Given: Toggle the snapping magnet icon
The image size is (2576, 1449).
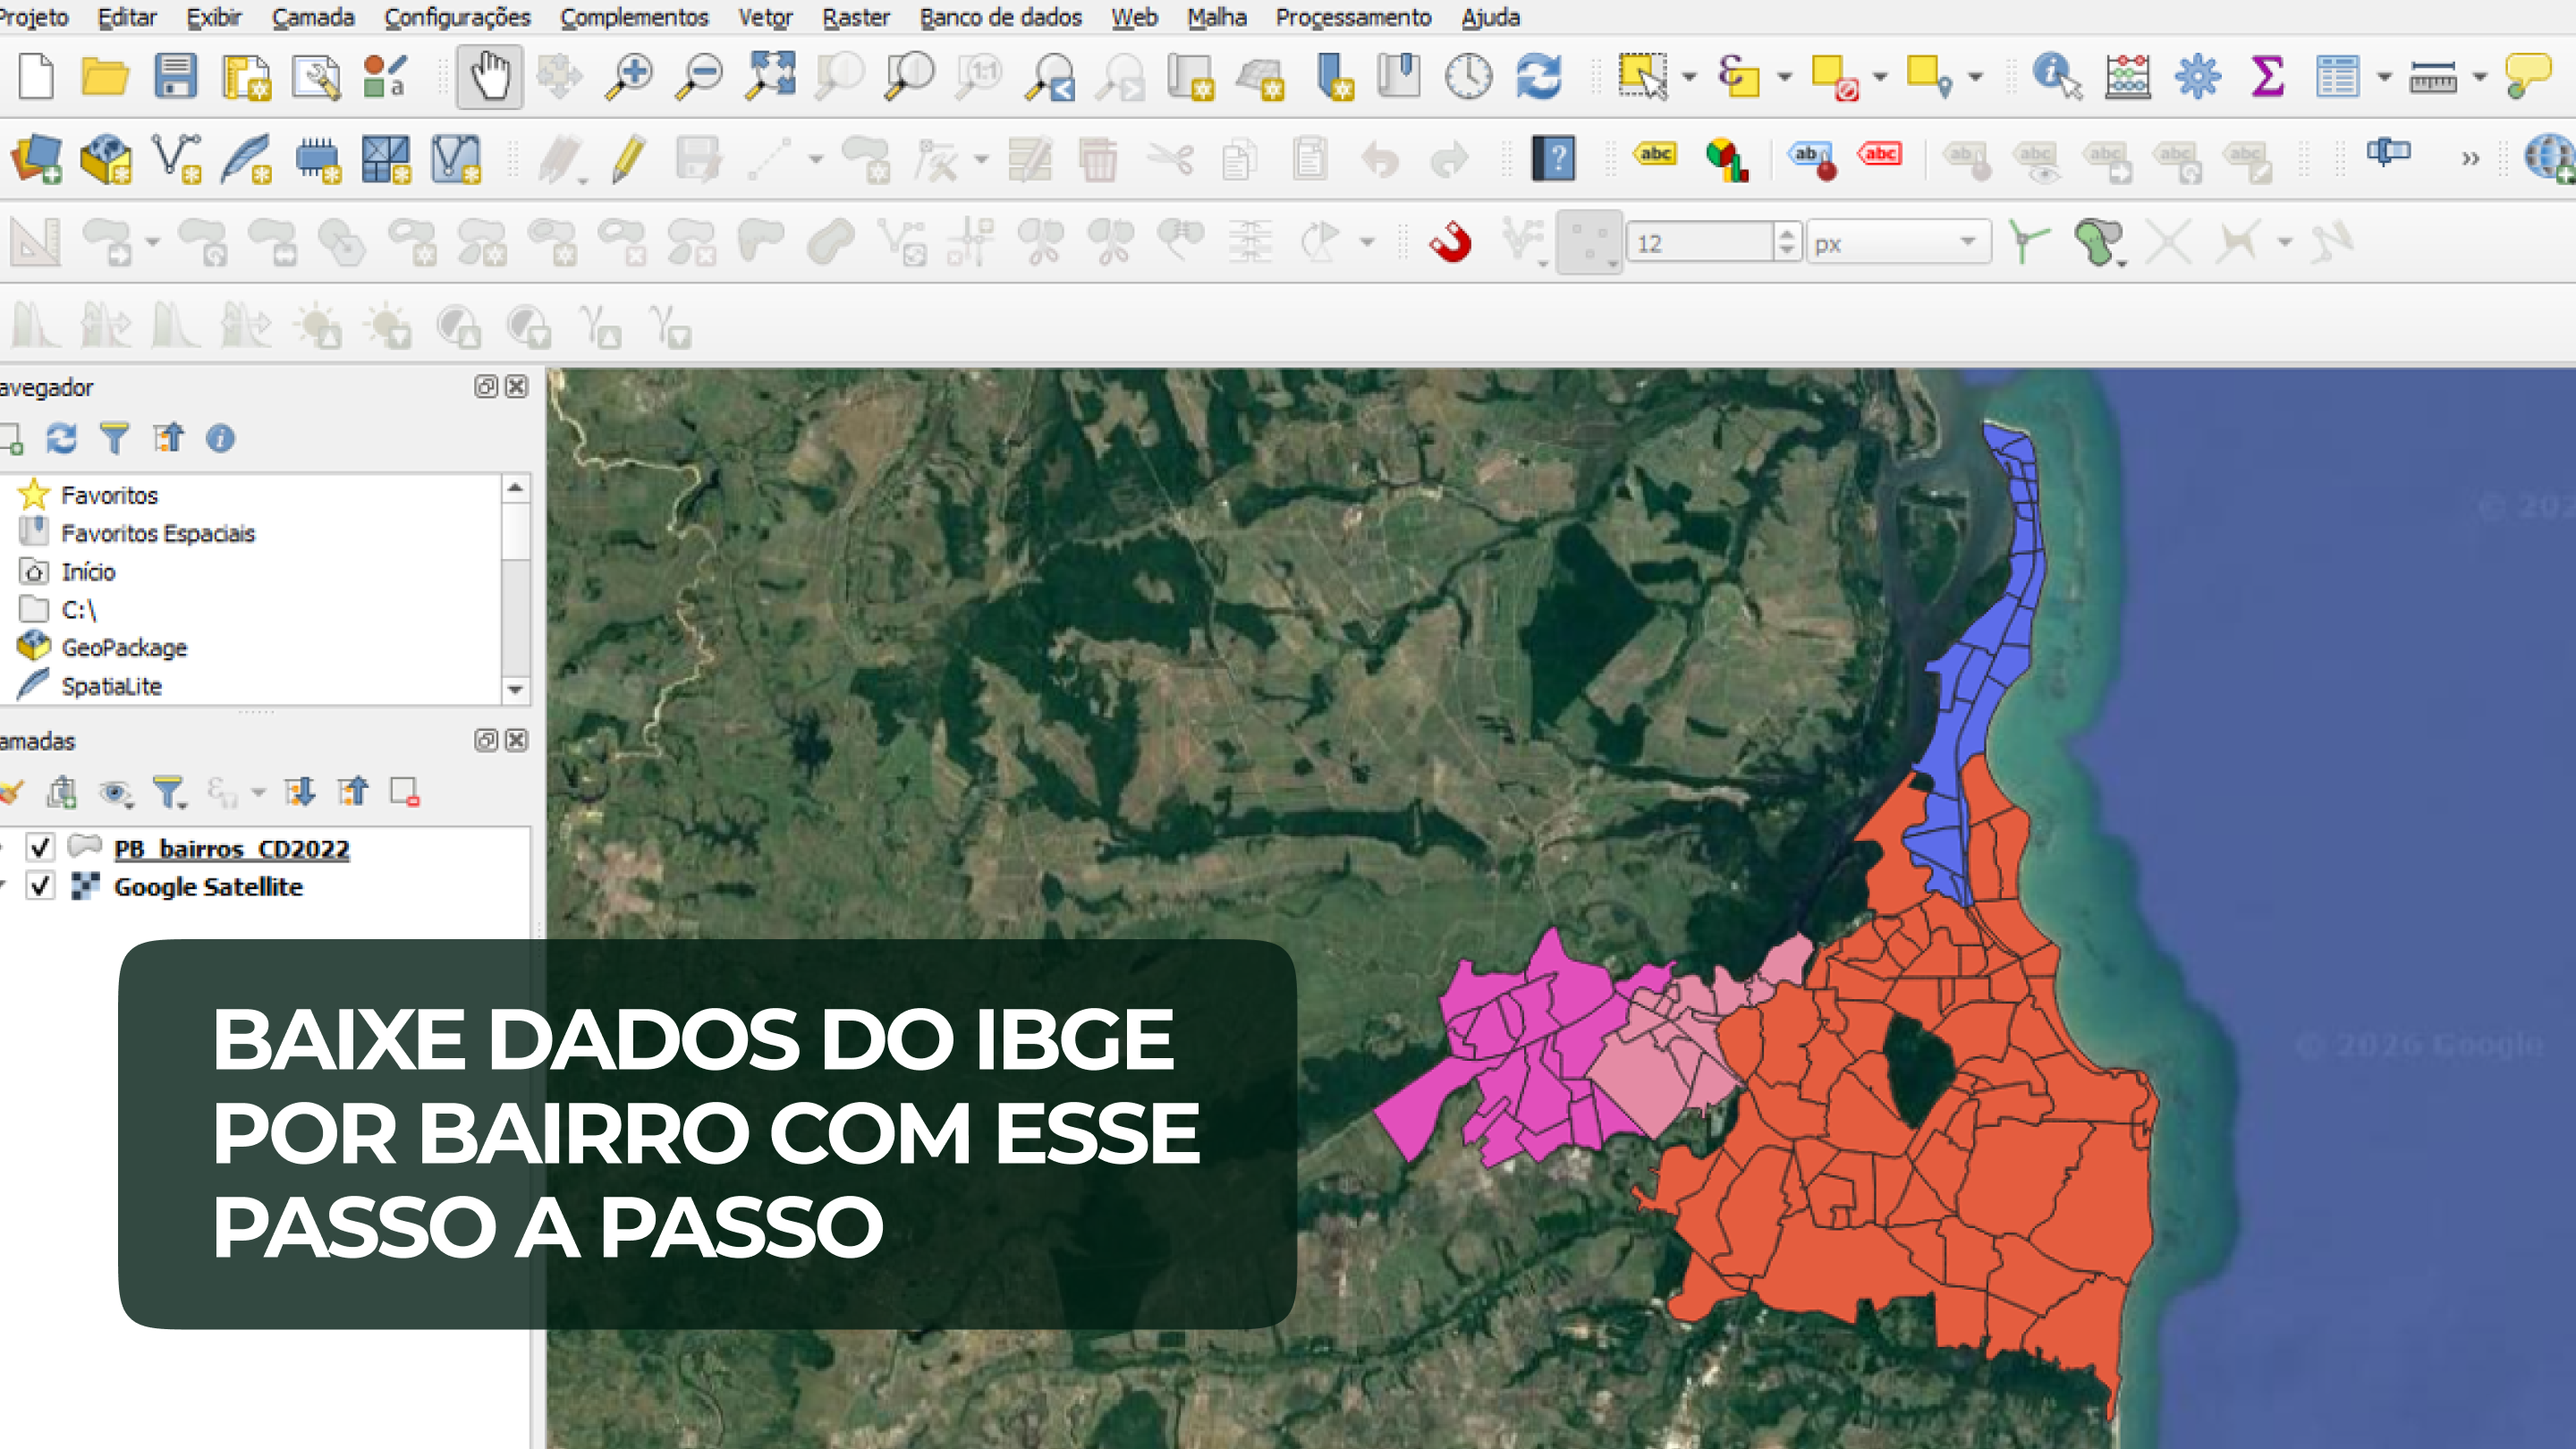Looking at the screenshot, I should point(1450,243).
